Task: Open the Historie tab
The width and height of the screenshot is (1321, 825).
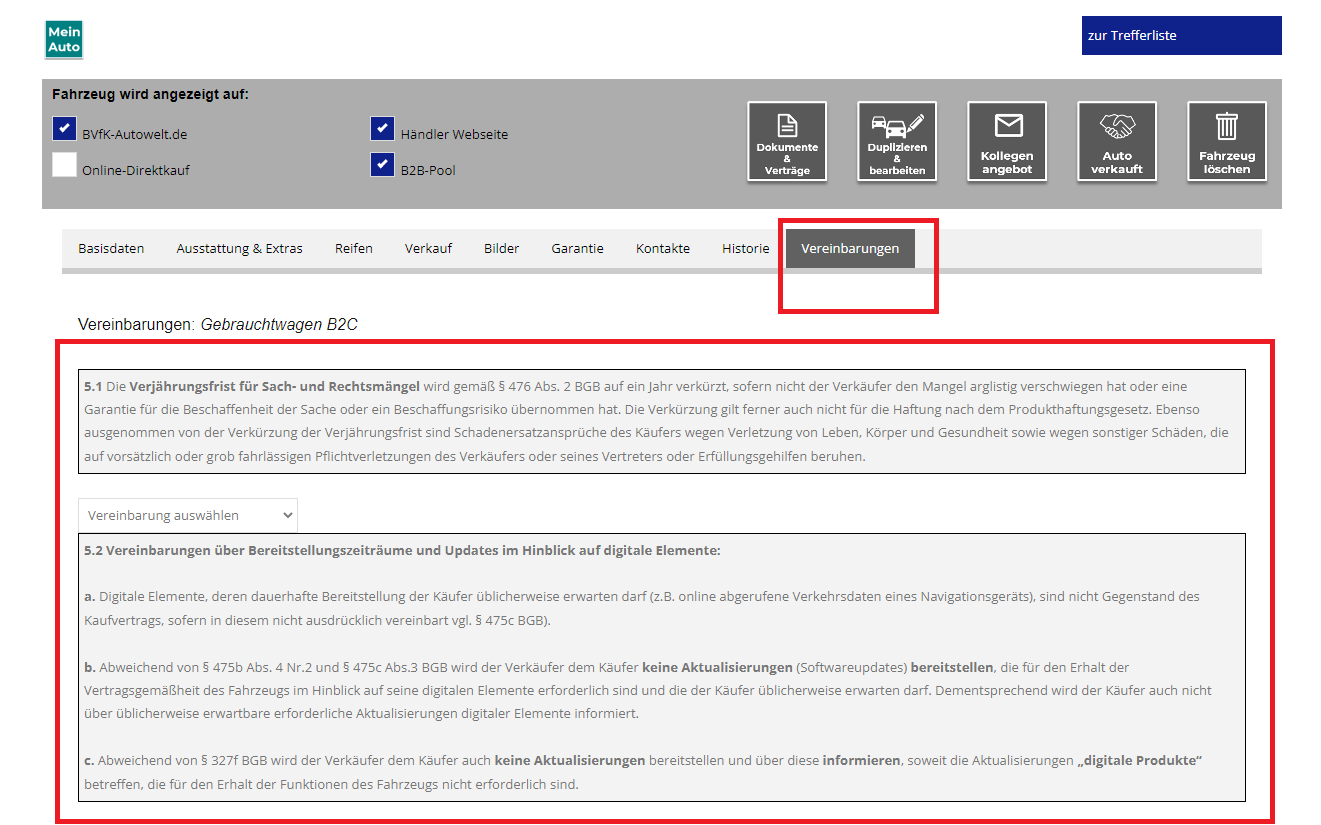Action: click(746, 248)
